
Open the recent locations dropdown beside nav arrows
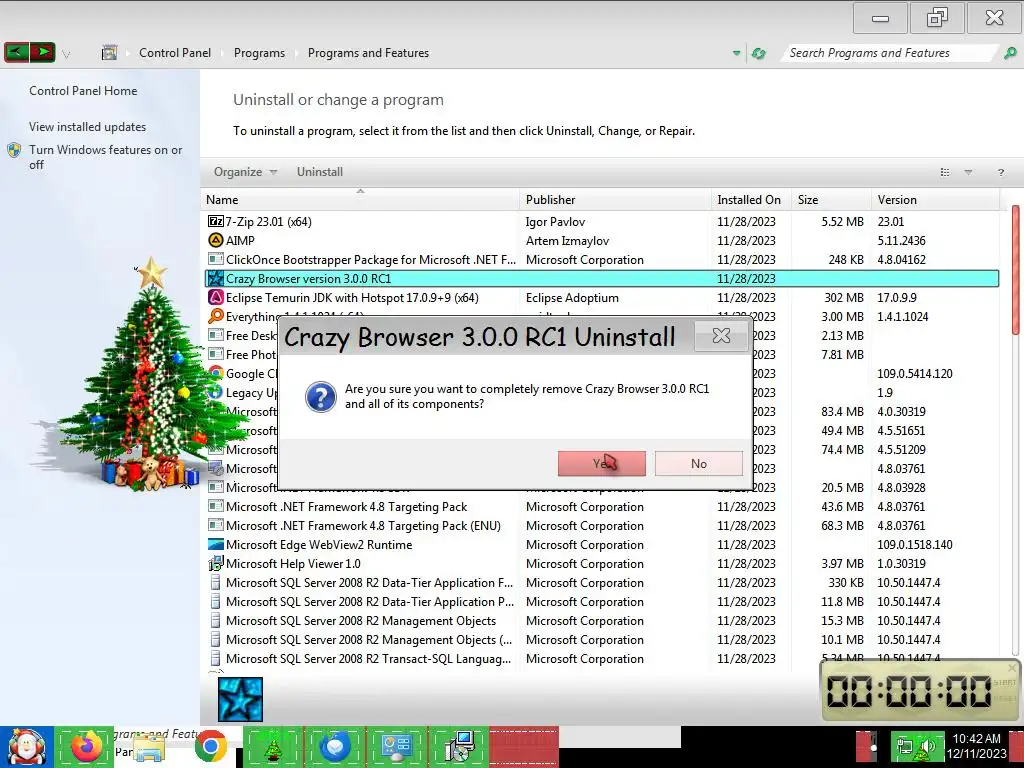66,54
